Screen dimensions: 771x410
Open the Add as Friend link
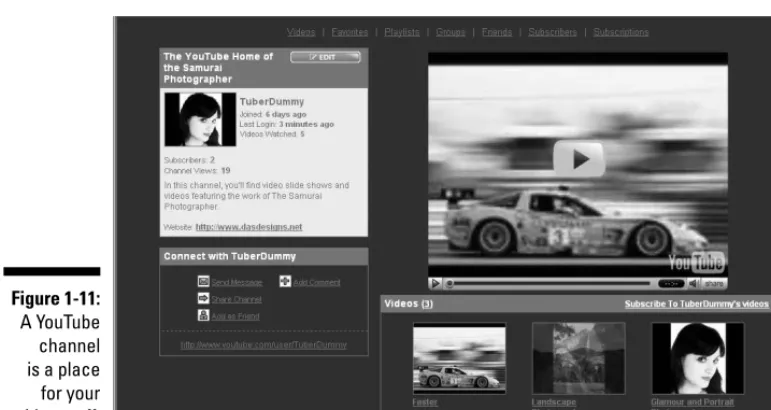(x=235, y=316)
